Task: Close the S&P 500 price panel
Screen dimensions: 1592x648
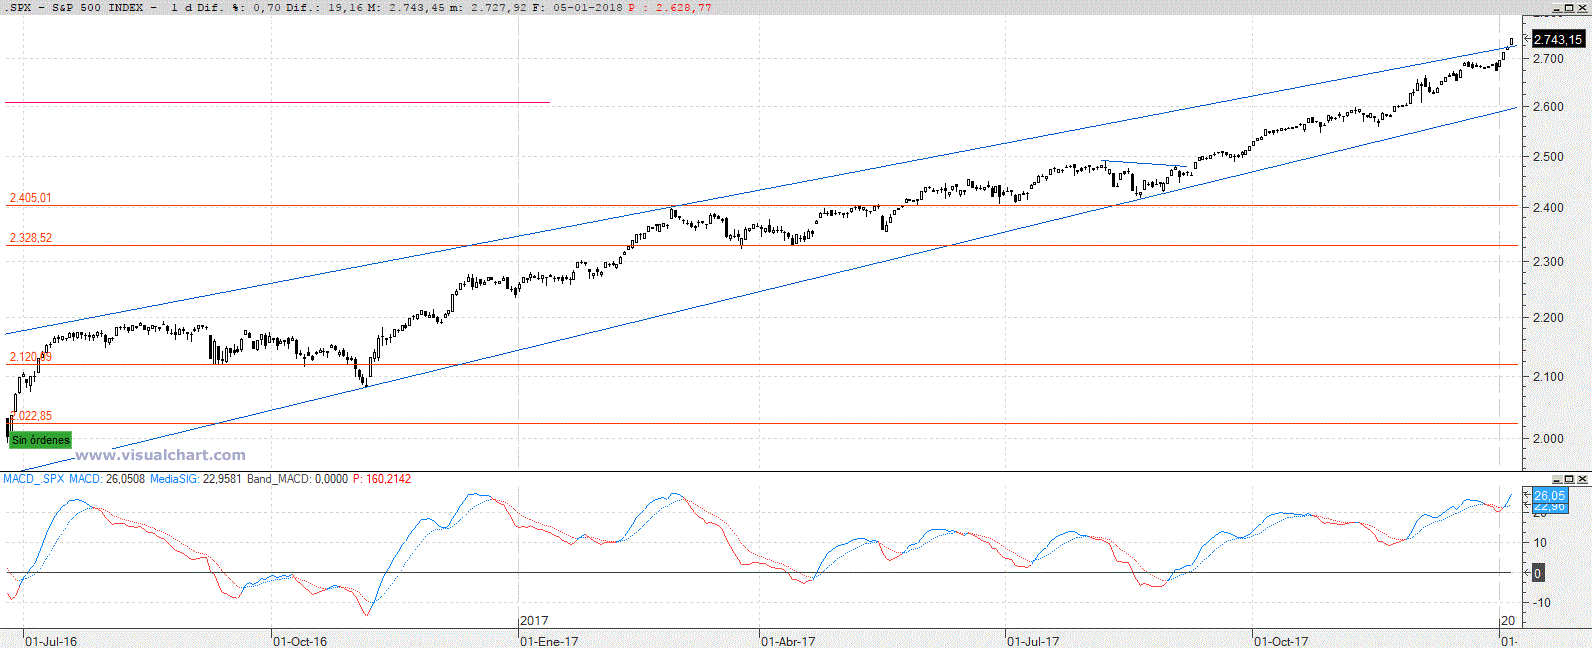Action: 1582,9
